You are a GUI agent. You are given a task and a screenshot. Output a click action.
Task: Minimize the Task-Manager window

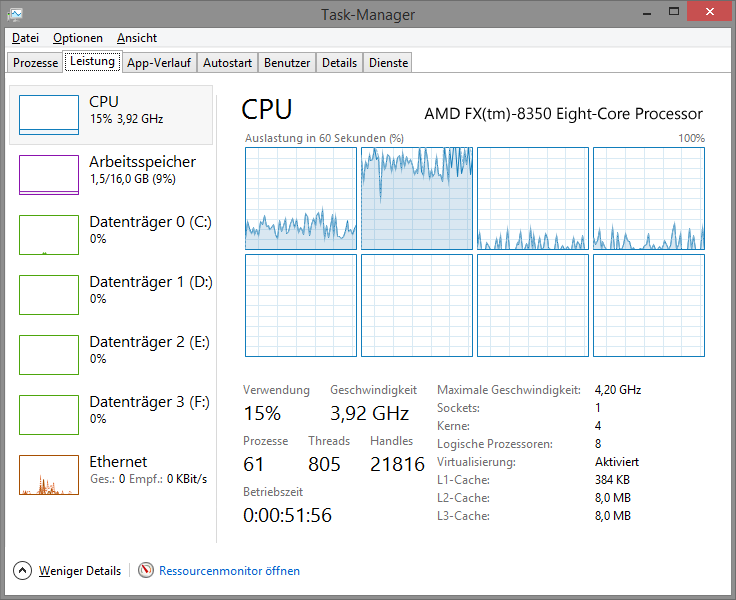click(647, 12)
